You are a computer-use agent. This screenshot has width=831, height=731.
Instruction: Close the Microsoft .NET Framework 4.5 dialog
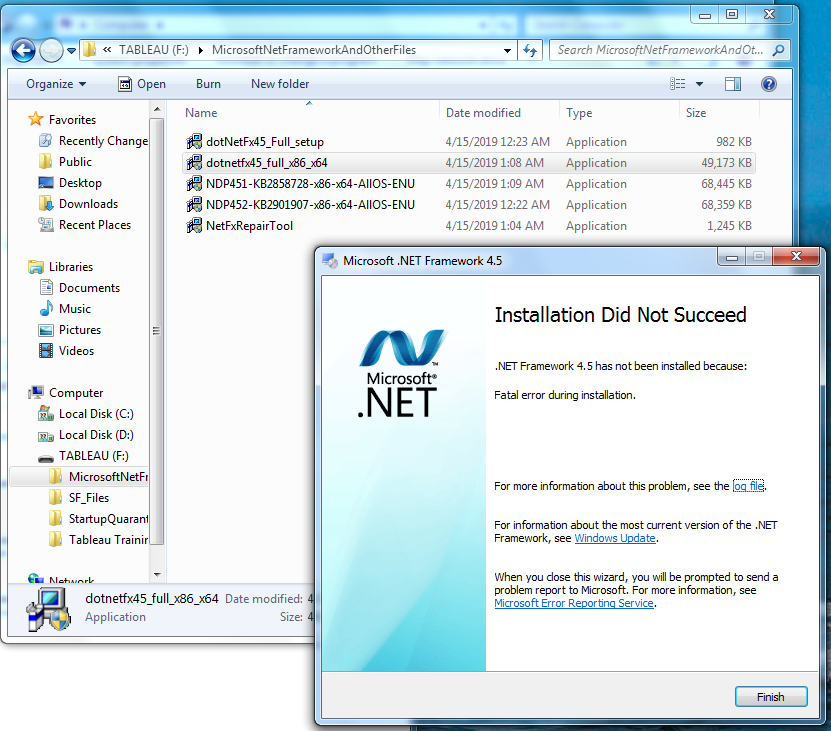[x=796, y=257]
